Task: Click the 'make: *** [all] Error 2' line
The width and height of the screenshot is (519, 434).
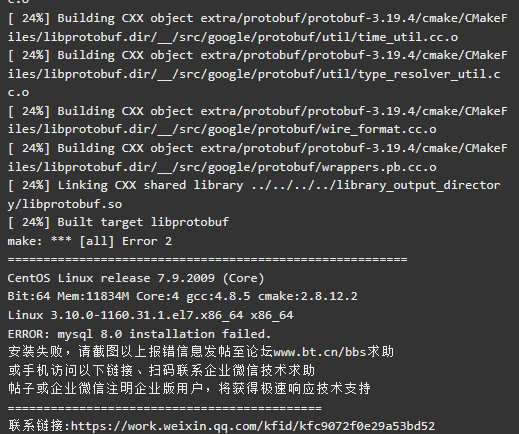Action: pos(90,241)
